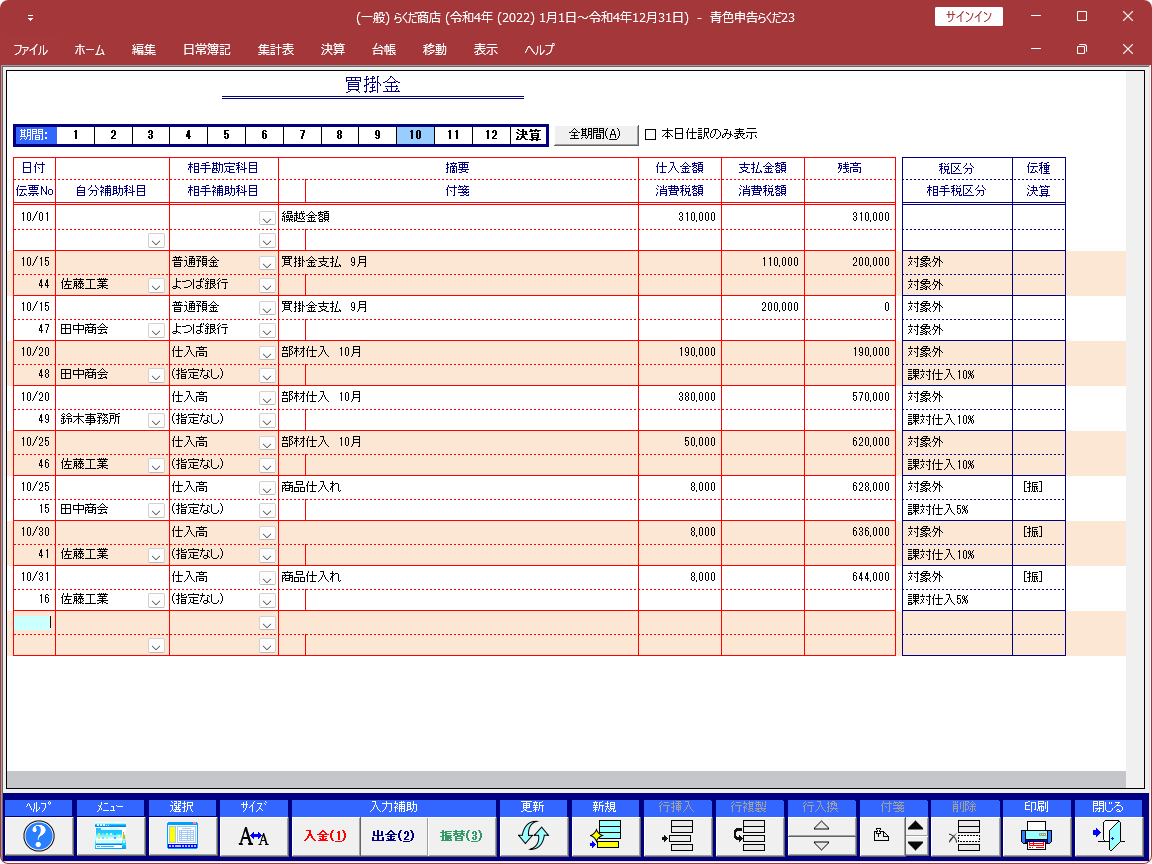Open the 決算 menu in menu bar
Viewport: 1152px width, 864px height.
(x=333, y=50)
